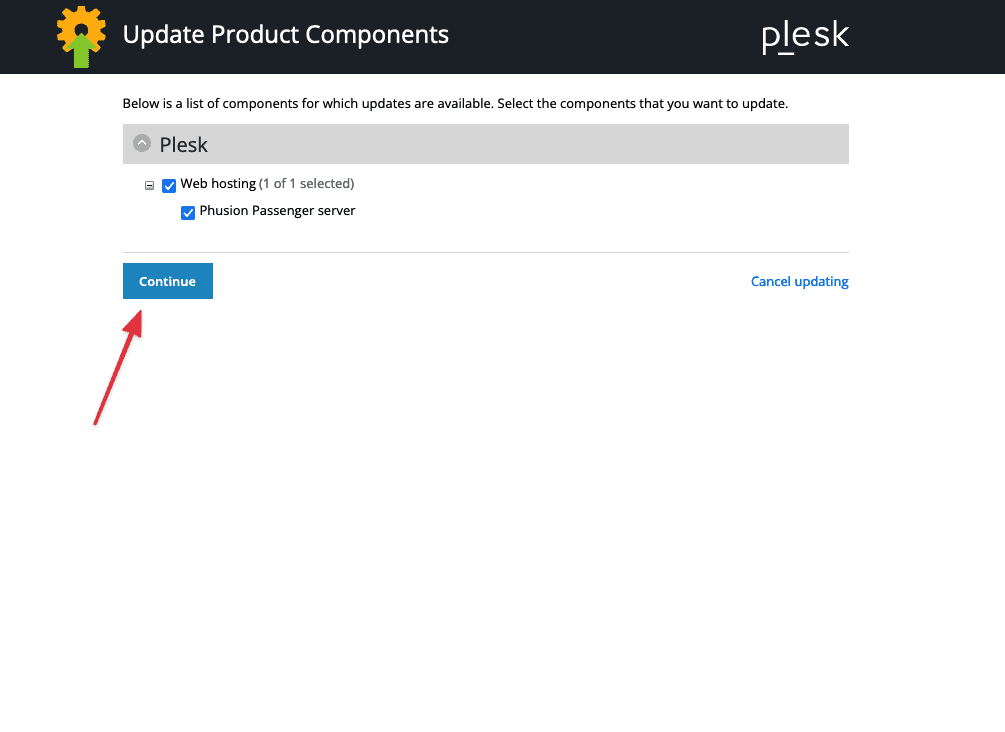Click the dark top header bar

click(x=600, y=37)
